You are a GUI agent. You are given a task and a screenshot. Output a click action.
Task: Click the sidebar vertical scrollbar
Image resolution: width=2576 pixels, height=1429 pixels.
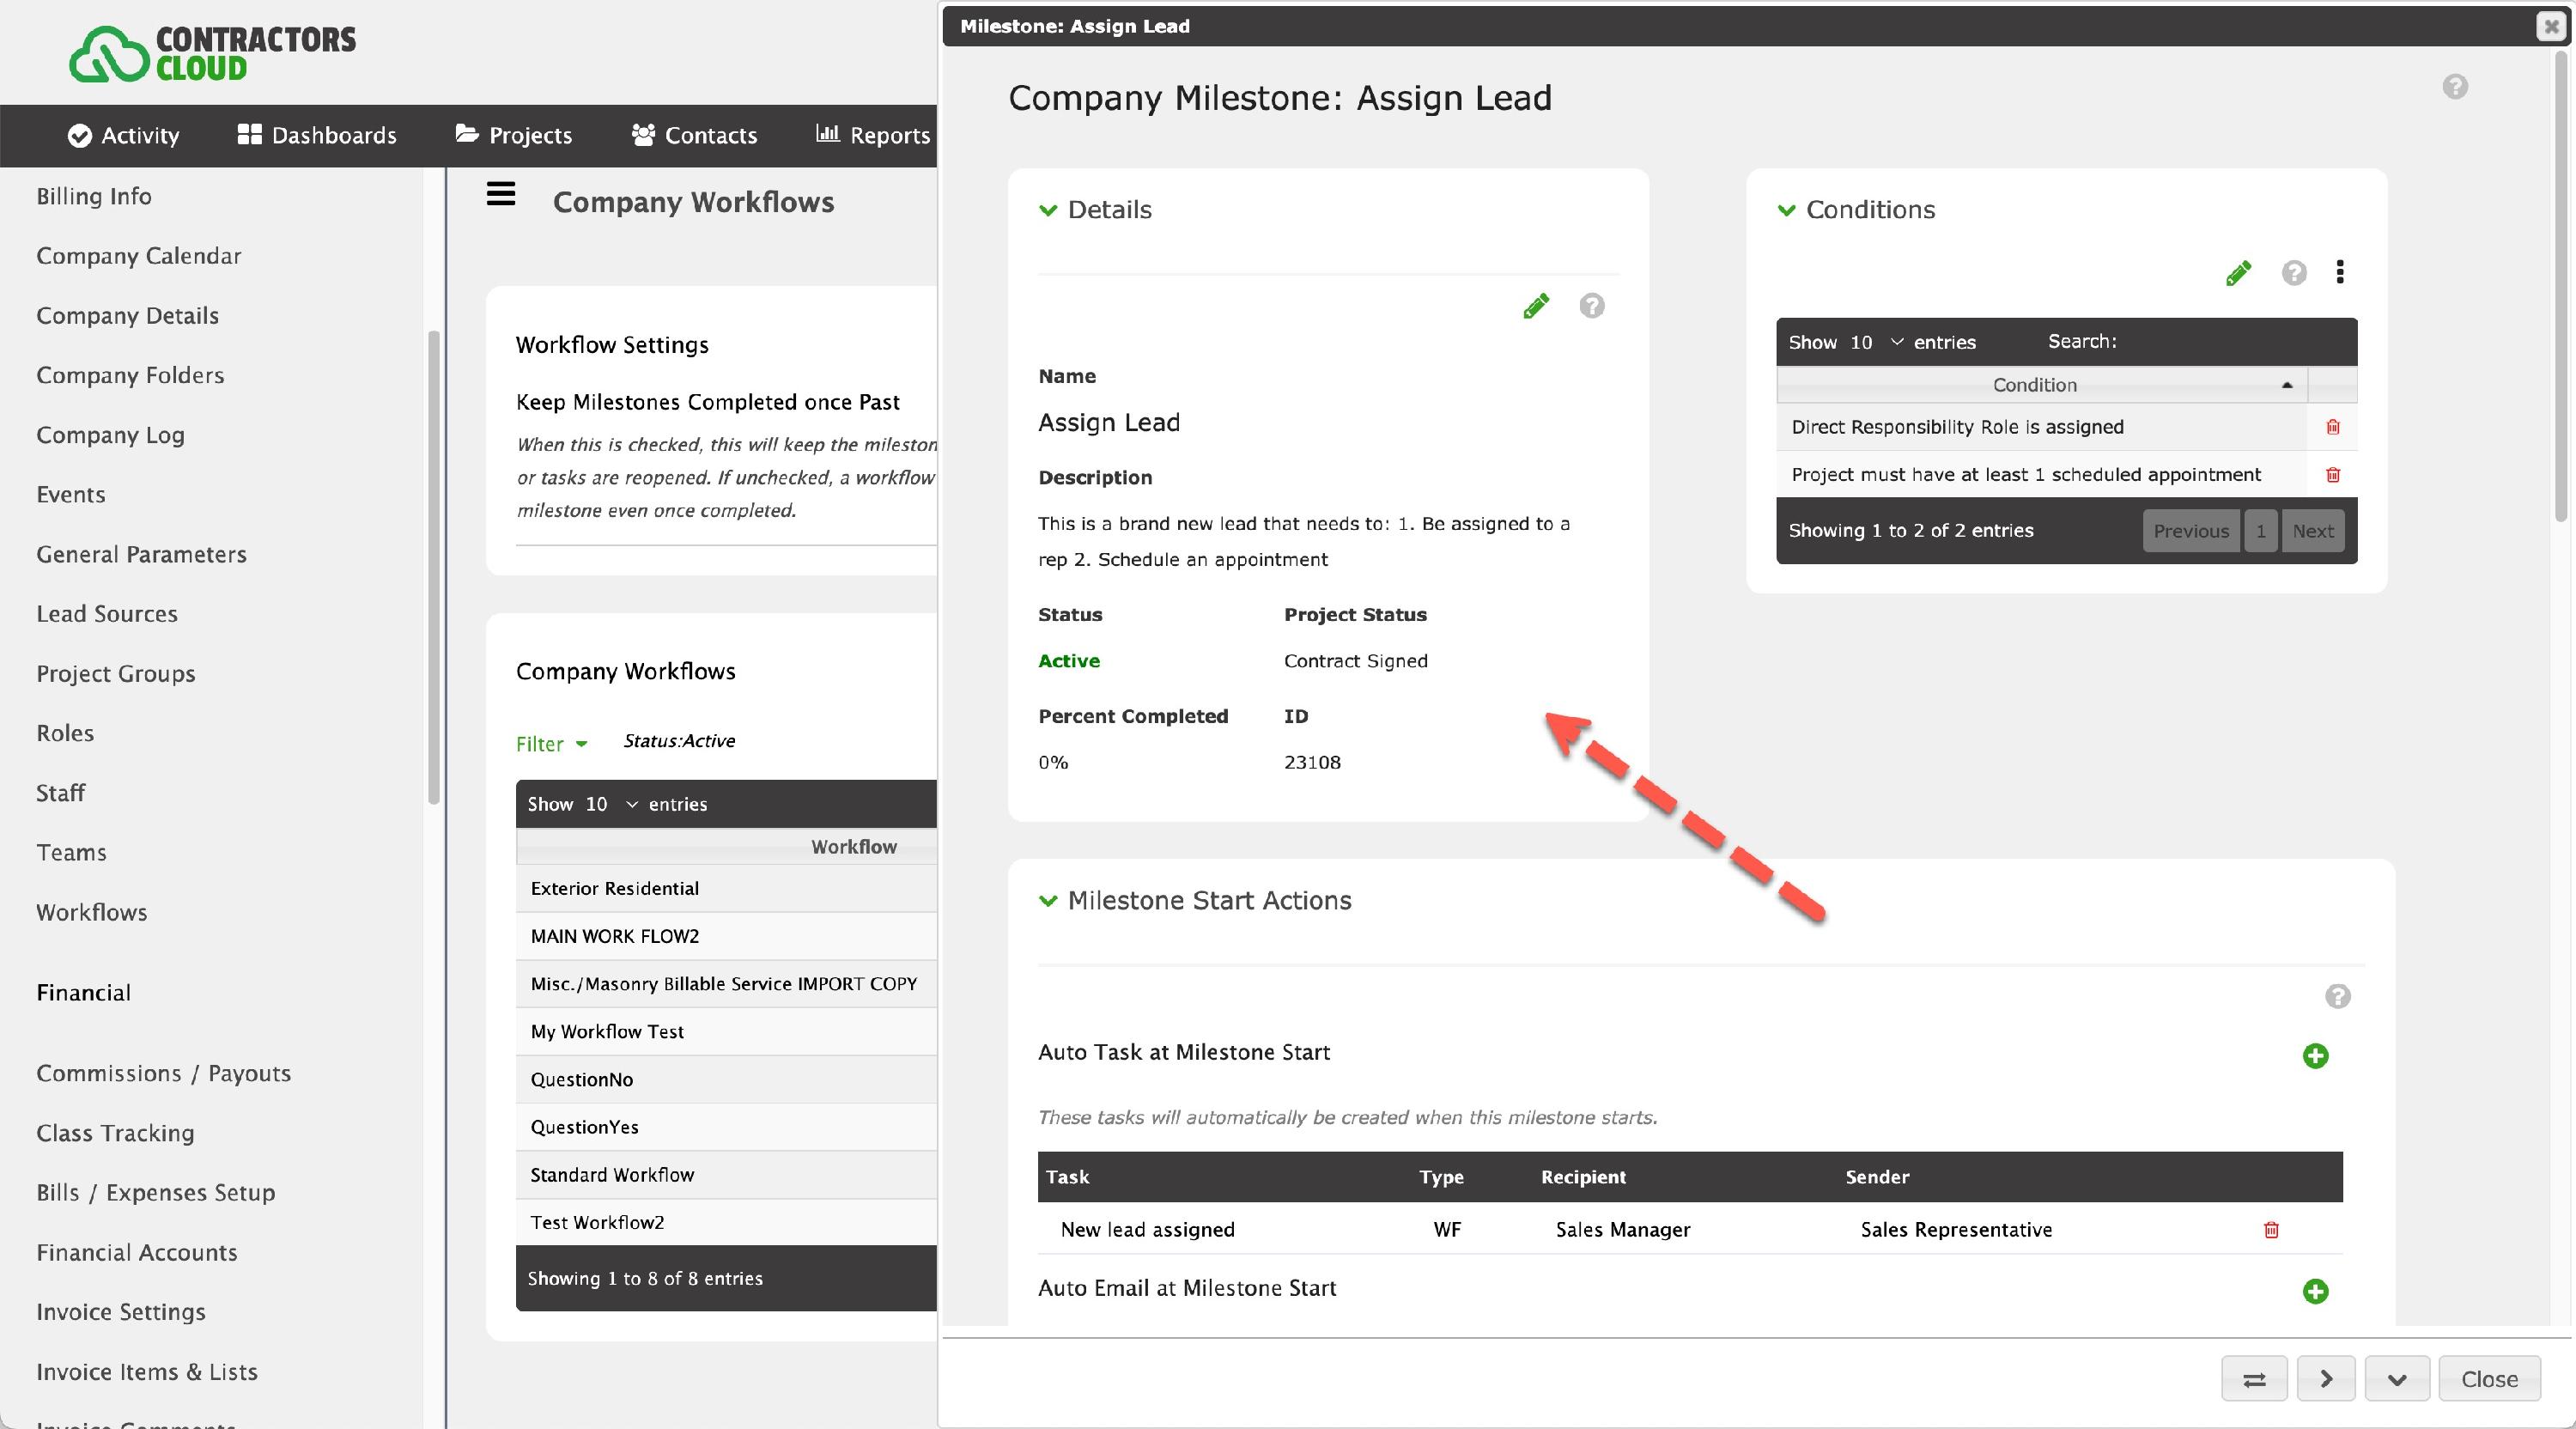pyautogui.click(x=434, y=567)
